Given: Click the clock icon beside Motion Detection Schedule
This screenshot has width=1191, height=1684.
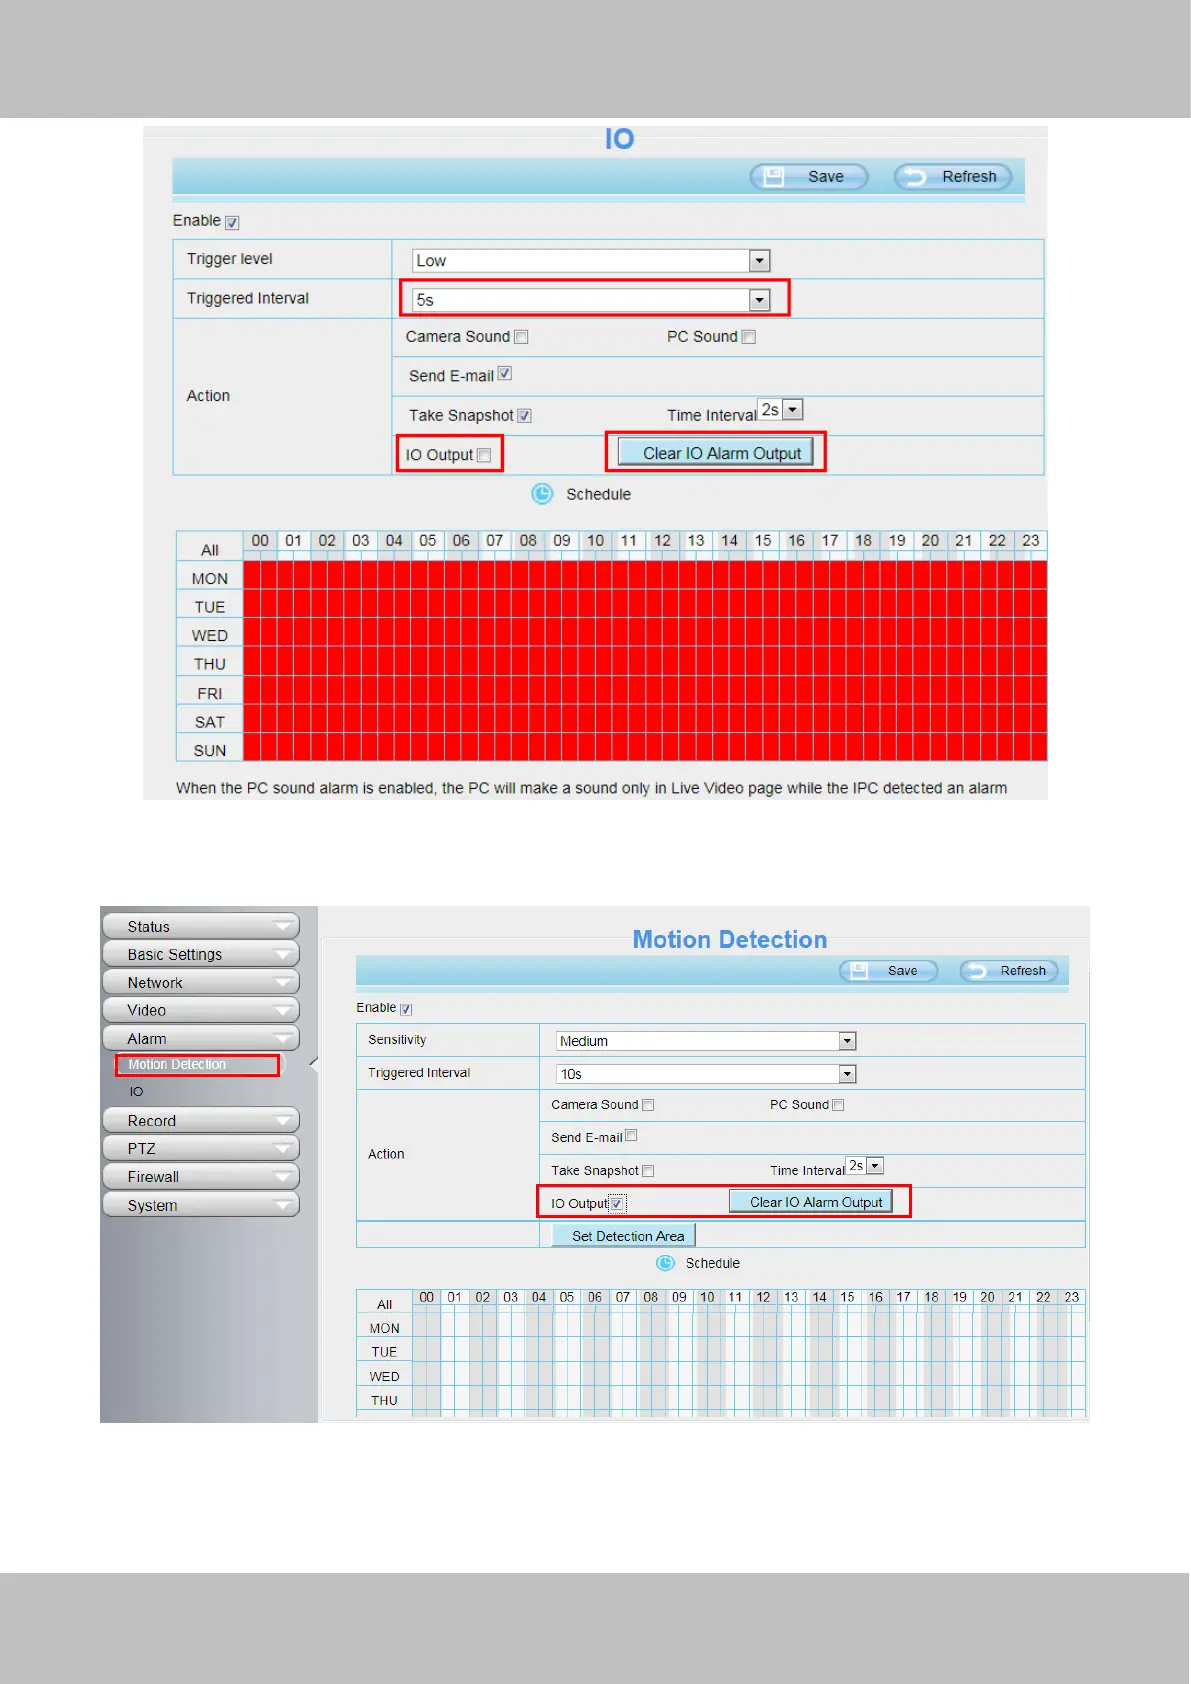Looking at the screenshot, I should pyautogui.click(x=665, y=1263).
